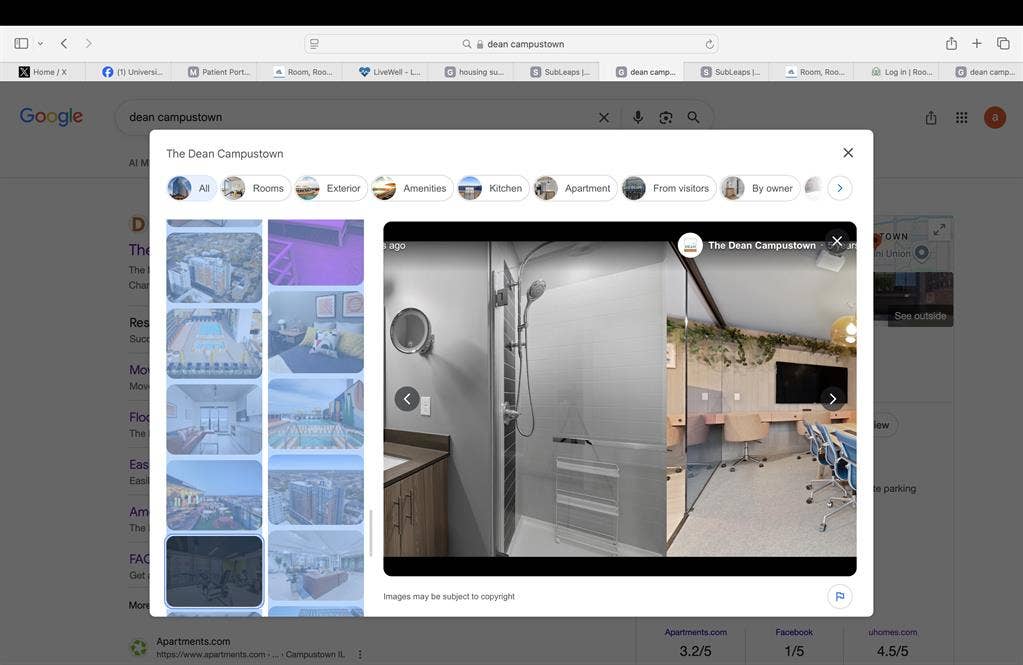The width and height of the screenshot is (1023, 665).
Task: Open the bedroom with pillows thumbnail
Action: coord(316,332)
